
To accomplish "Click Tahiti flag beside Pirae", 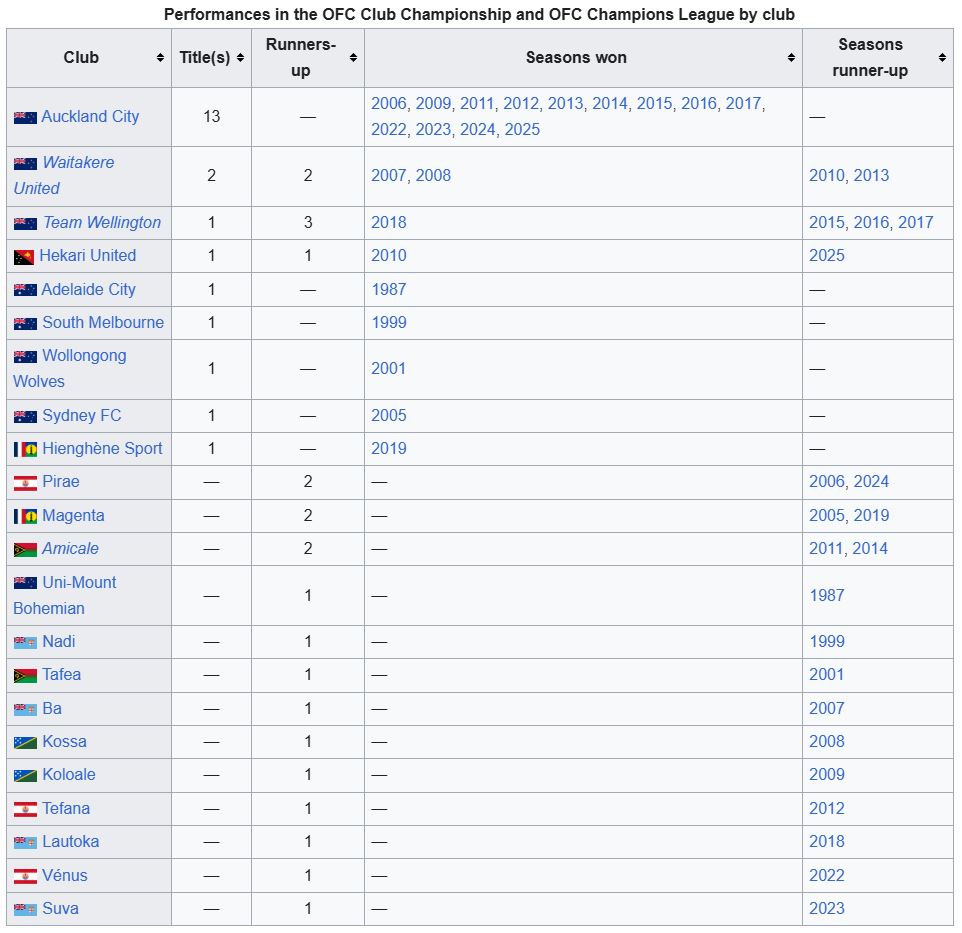I will (25, 483).
